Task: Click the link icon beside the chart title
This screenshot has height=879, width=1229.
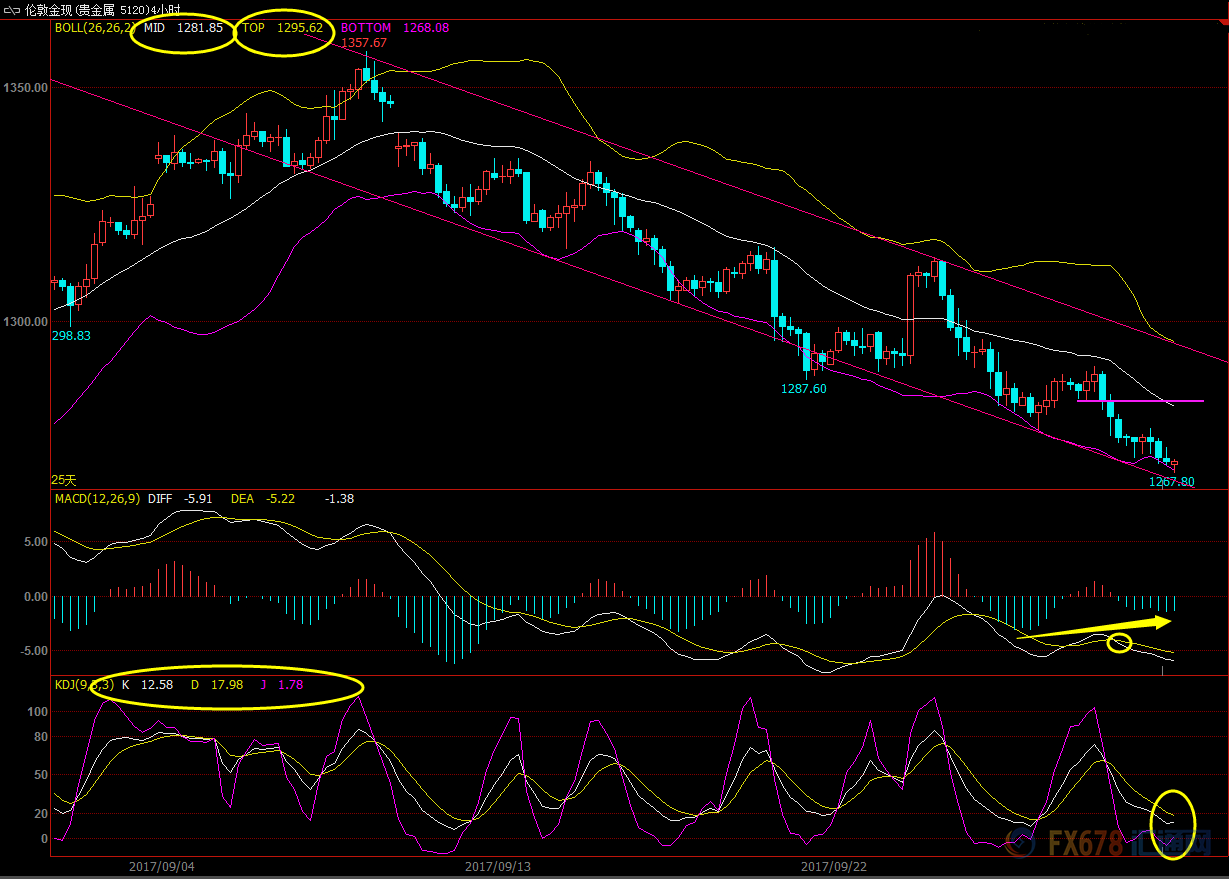Action: (x=12, y=9)
